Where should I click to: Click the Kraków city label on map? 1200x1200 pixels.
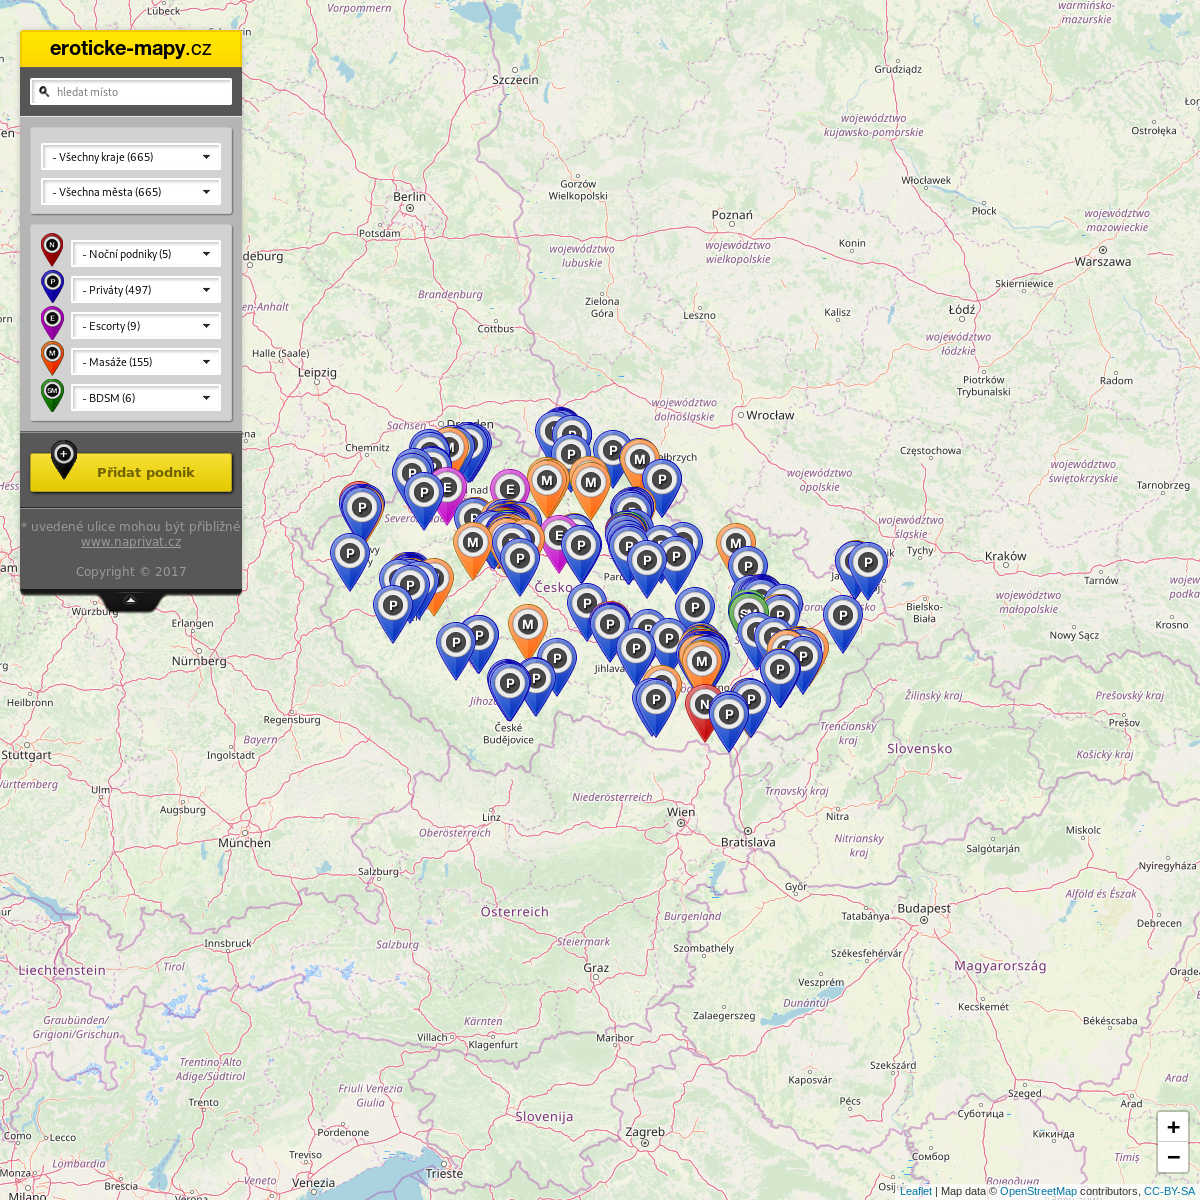1006,556
